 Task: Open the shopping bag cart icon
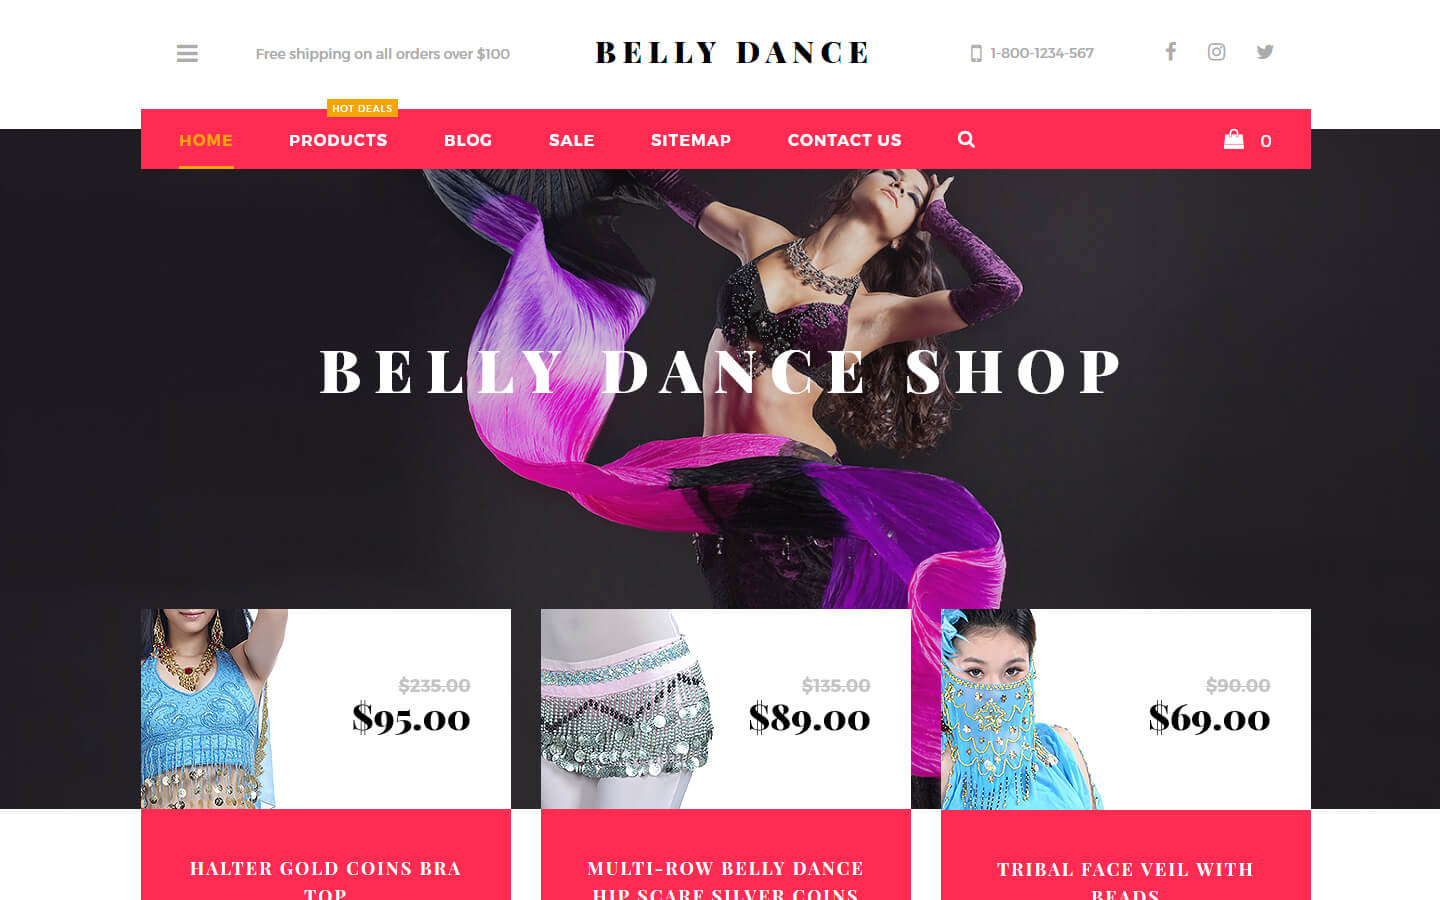[x=1234, y=139]
